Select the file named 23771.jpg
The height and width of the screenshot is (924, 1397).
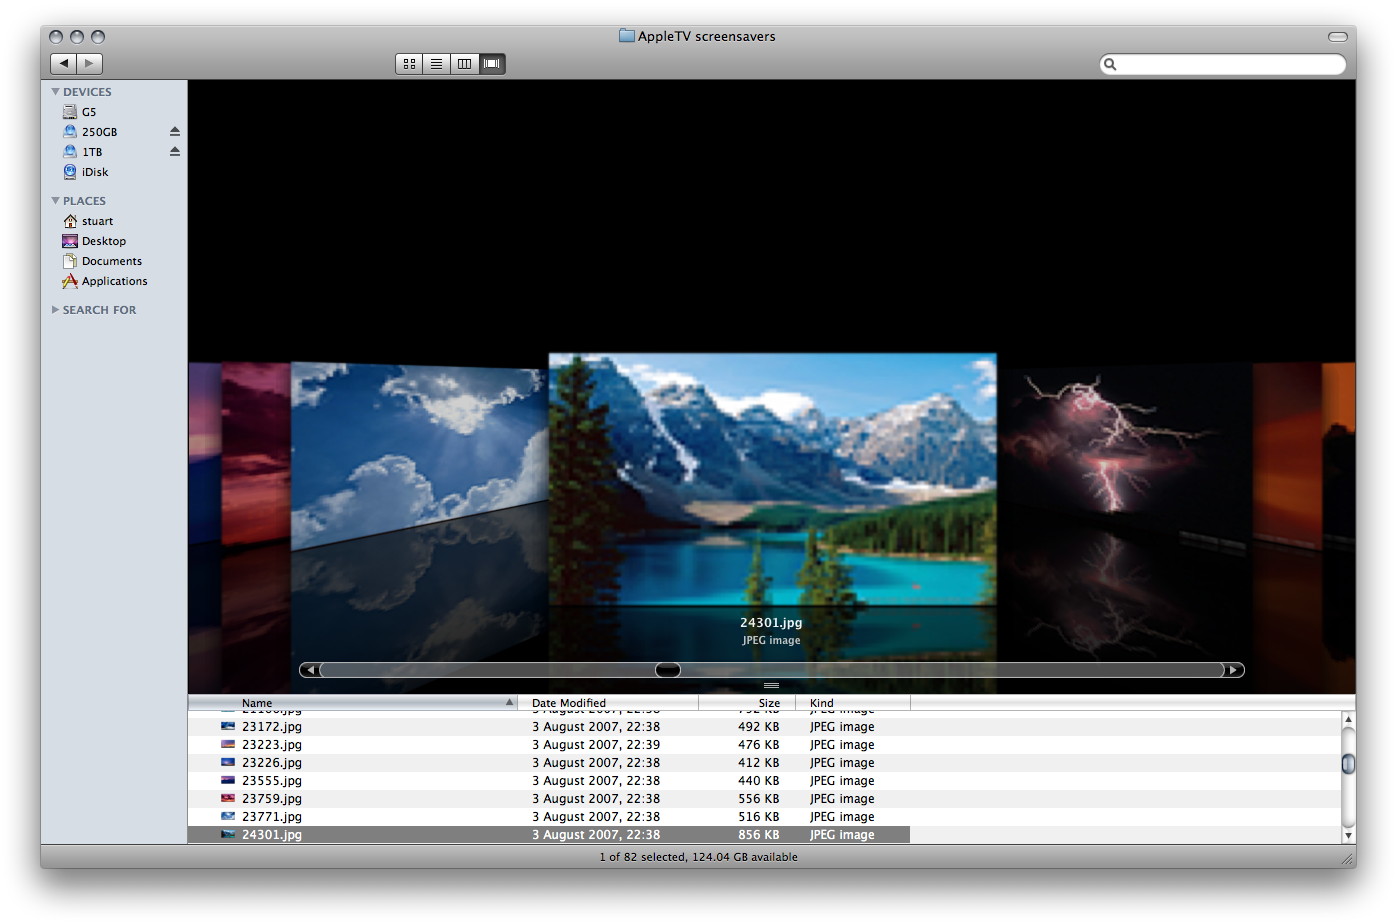pyautogui.click(x=272, y=817)
